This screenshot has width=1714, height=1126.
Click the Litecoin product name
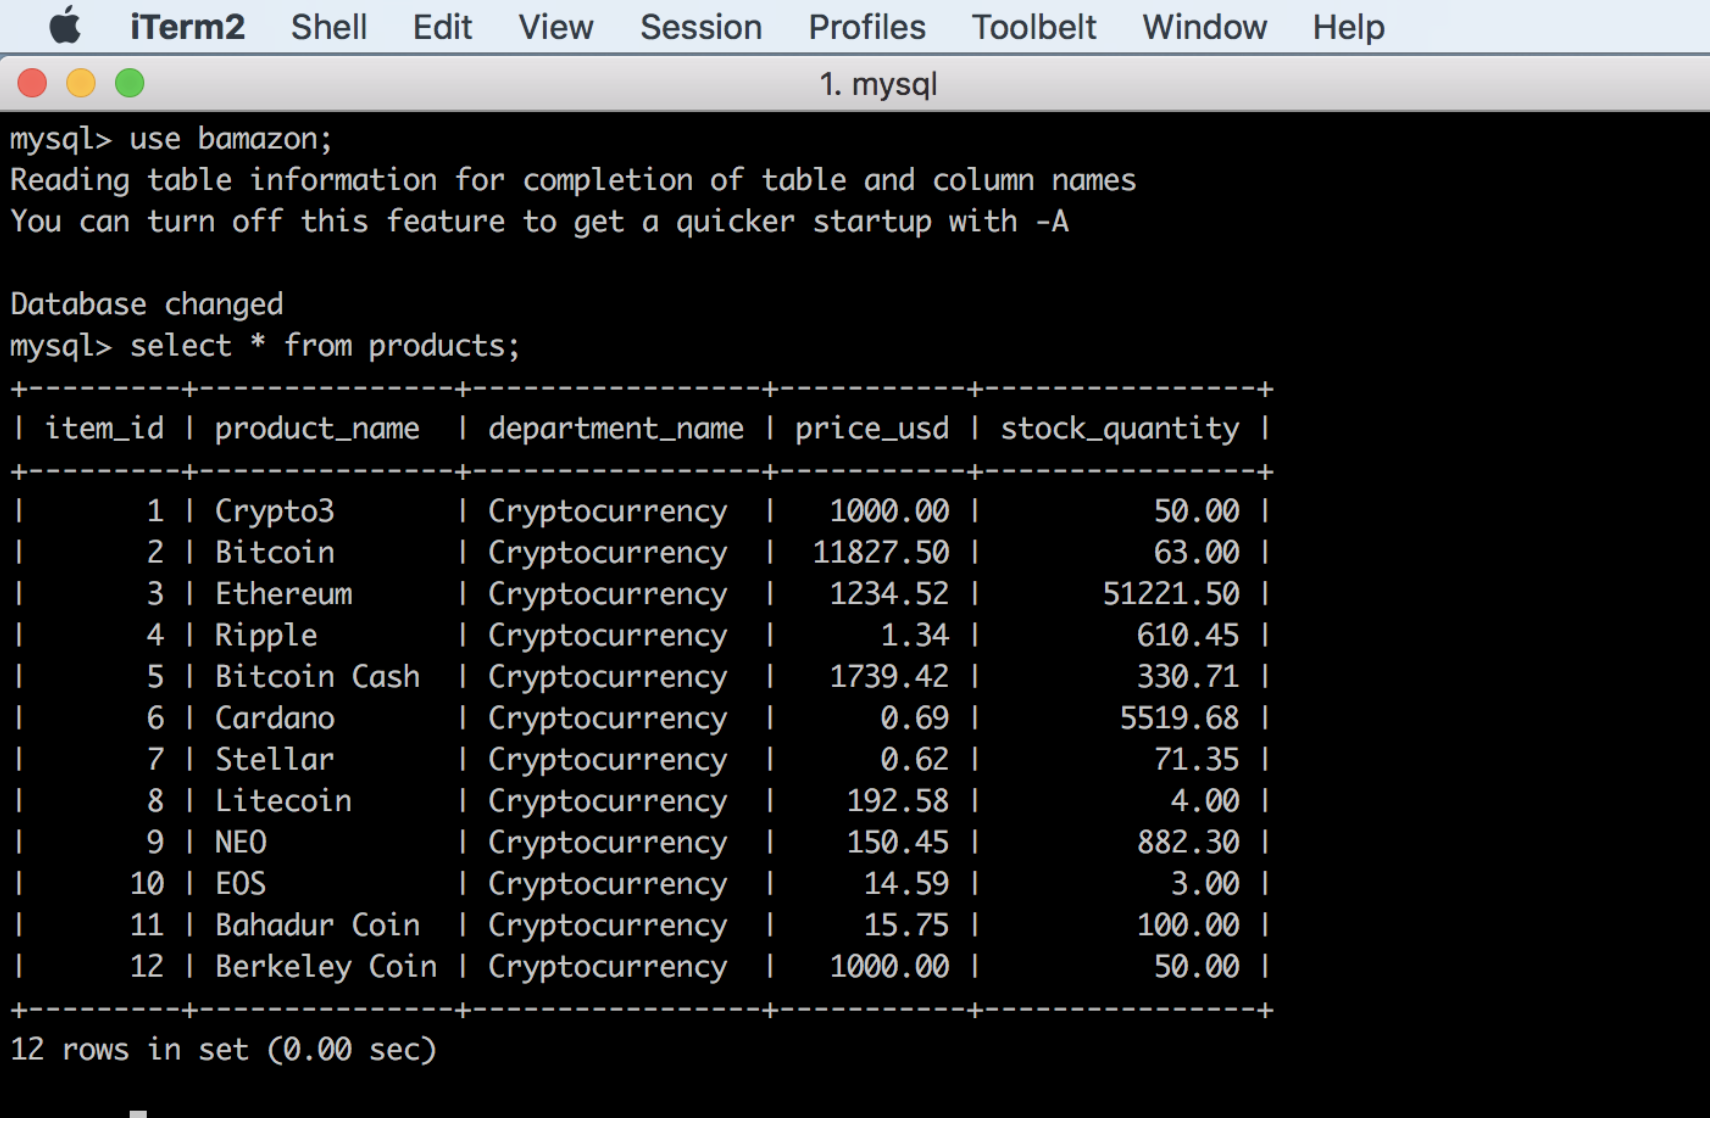tap(284, 801)
